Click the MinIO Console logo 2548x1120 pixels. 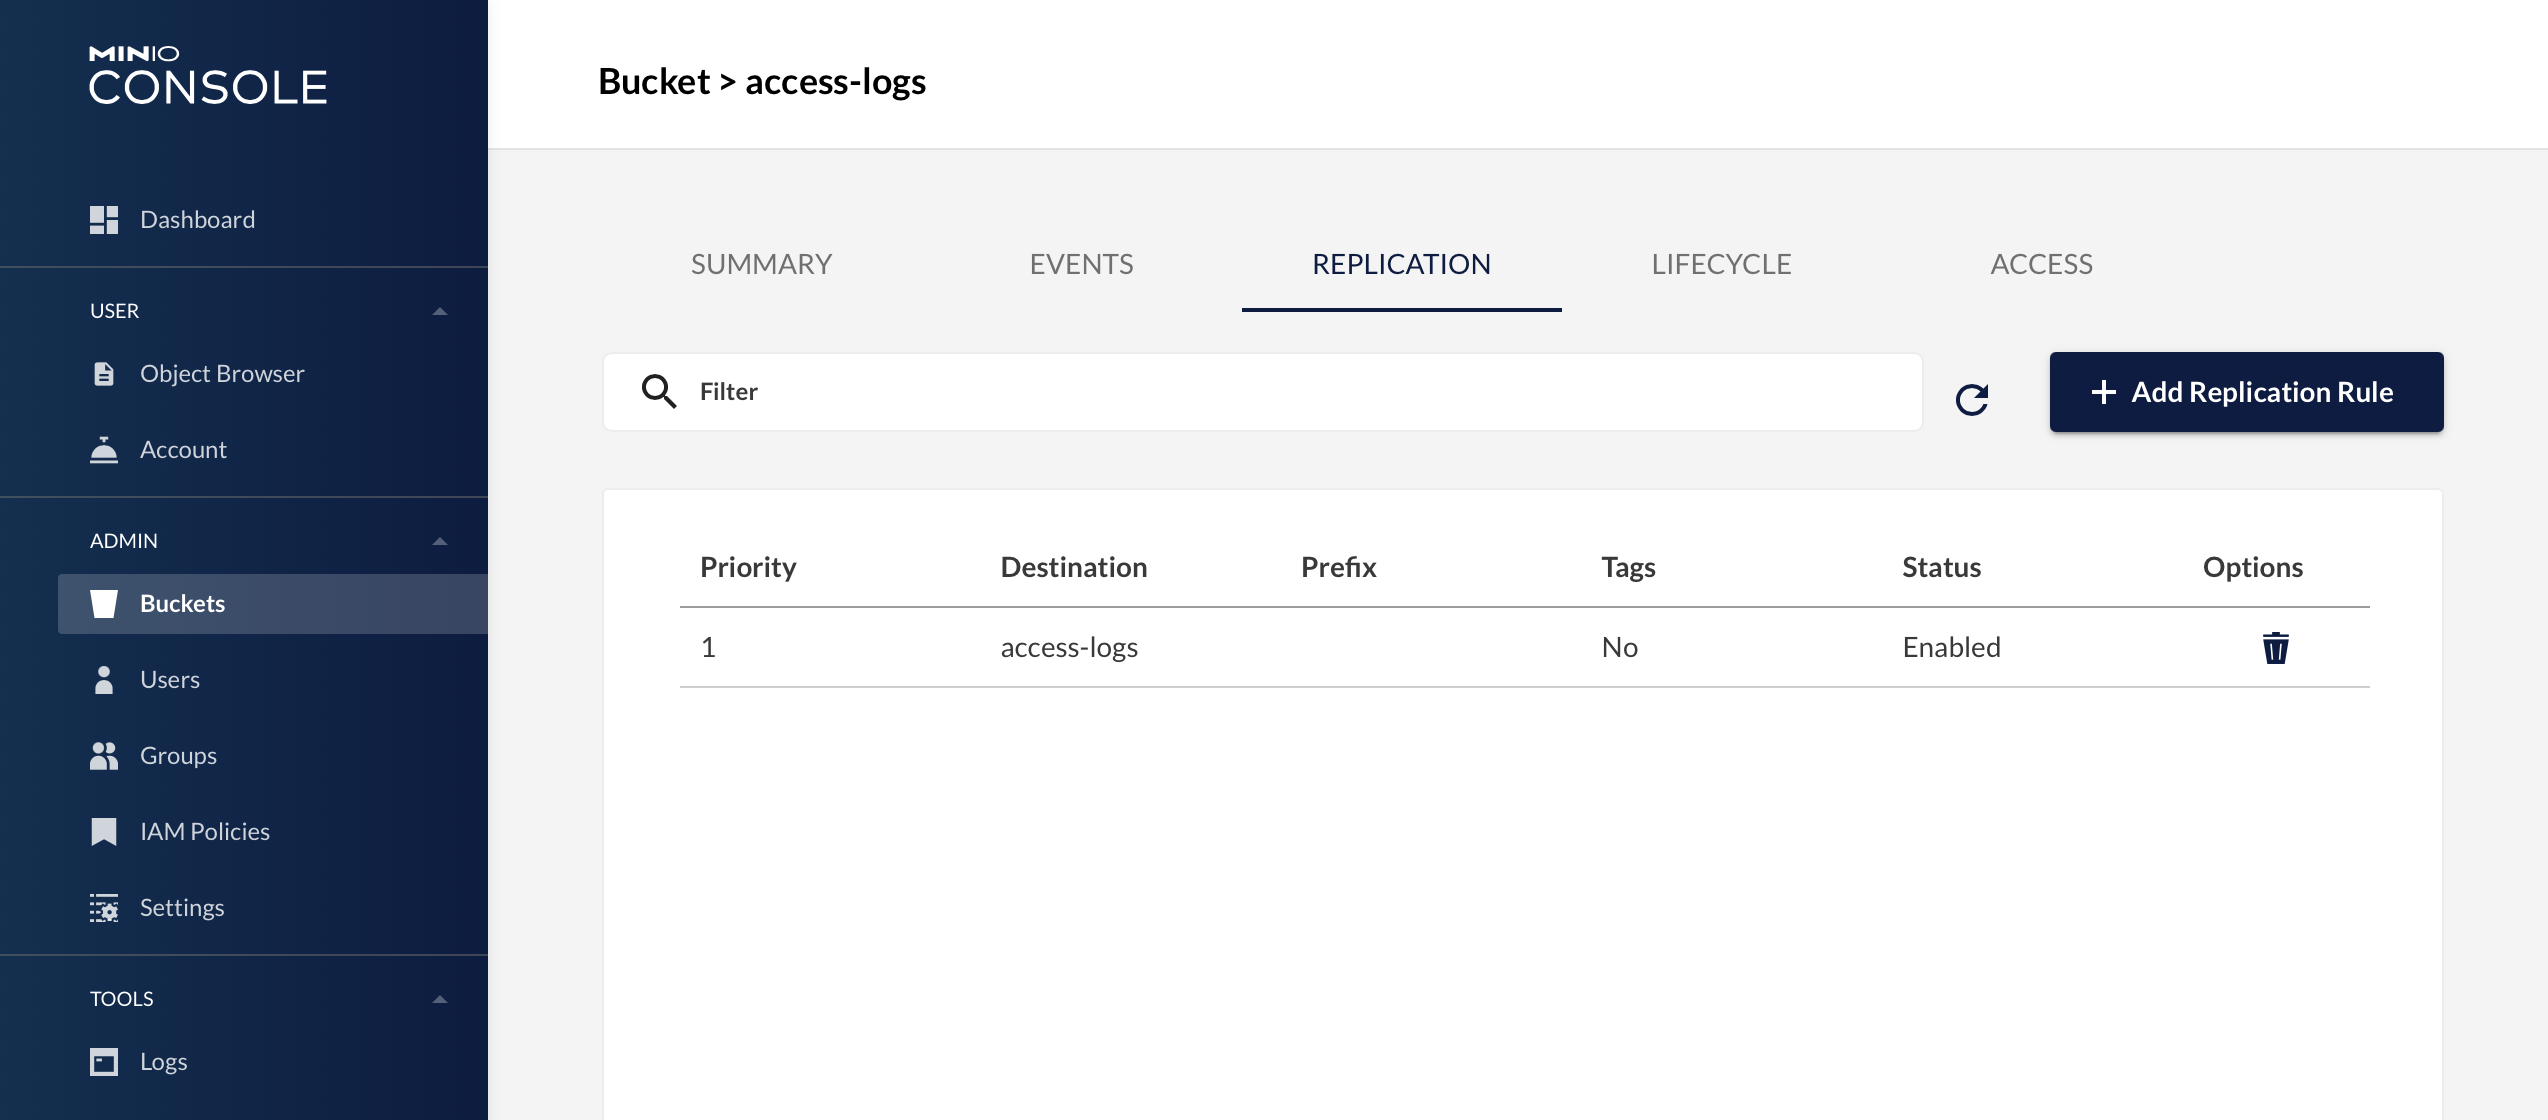tap(208, 75)
